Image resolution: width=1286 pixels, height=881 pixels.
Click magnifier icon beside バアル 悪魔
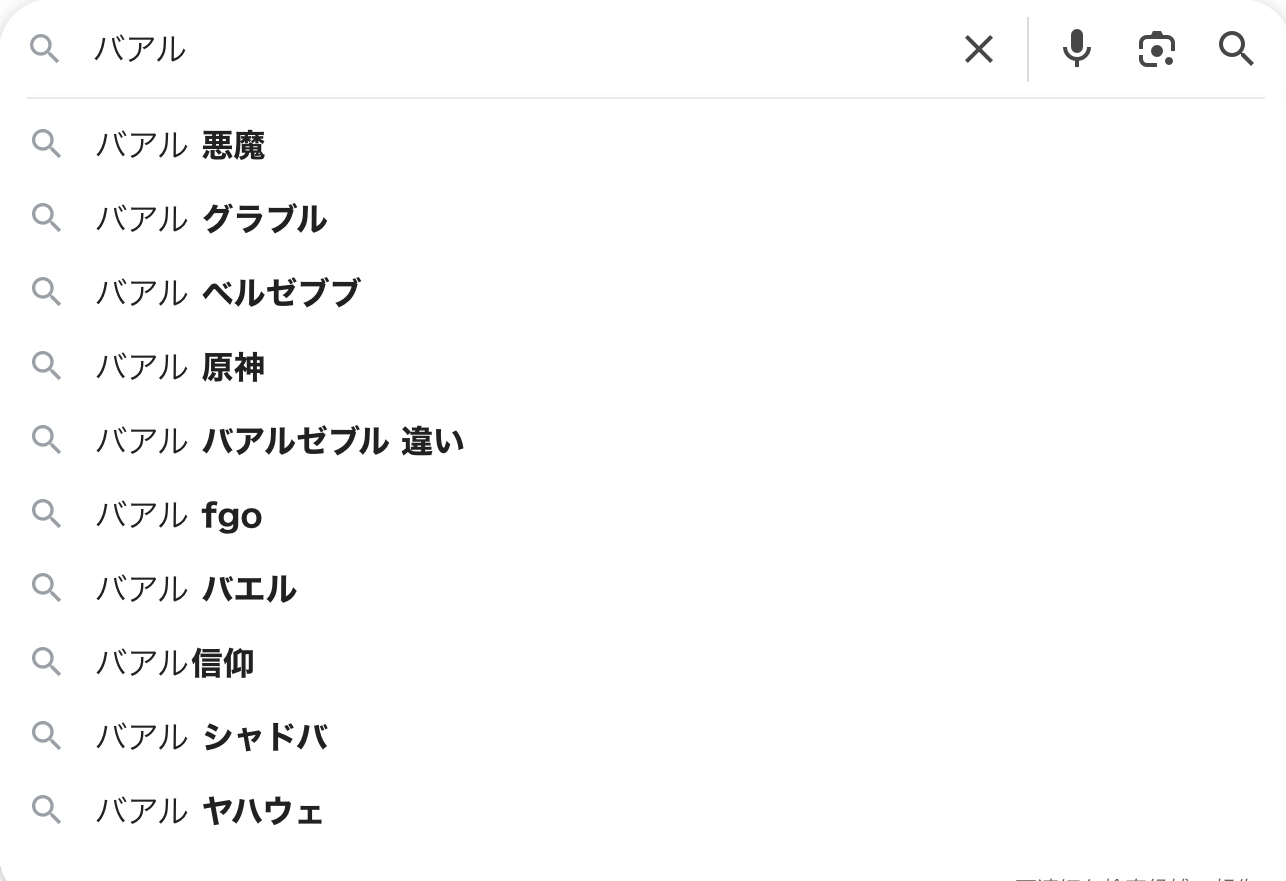46,144
